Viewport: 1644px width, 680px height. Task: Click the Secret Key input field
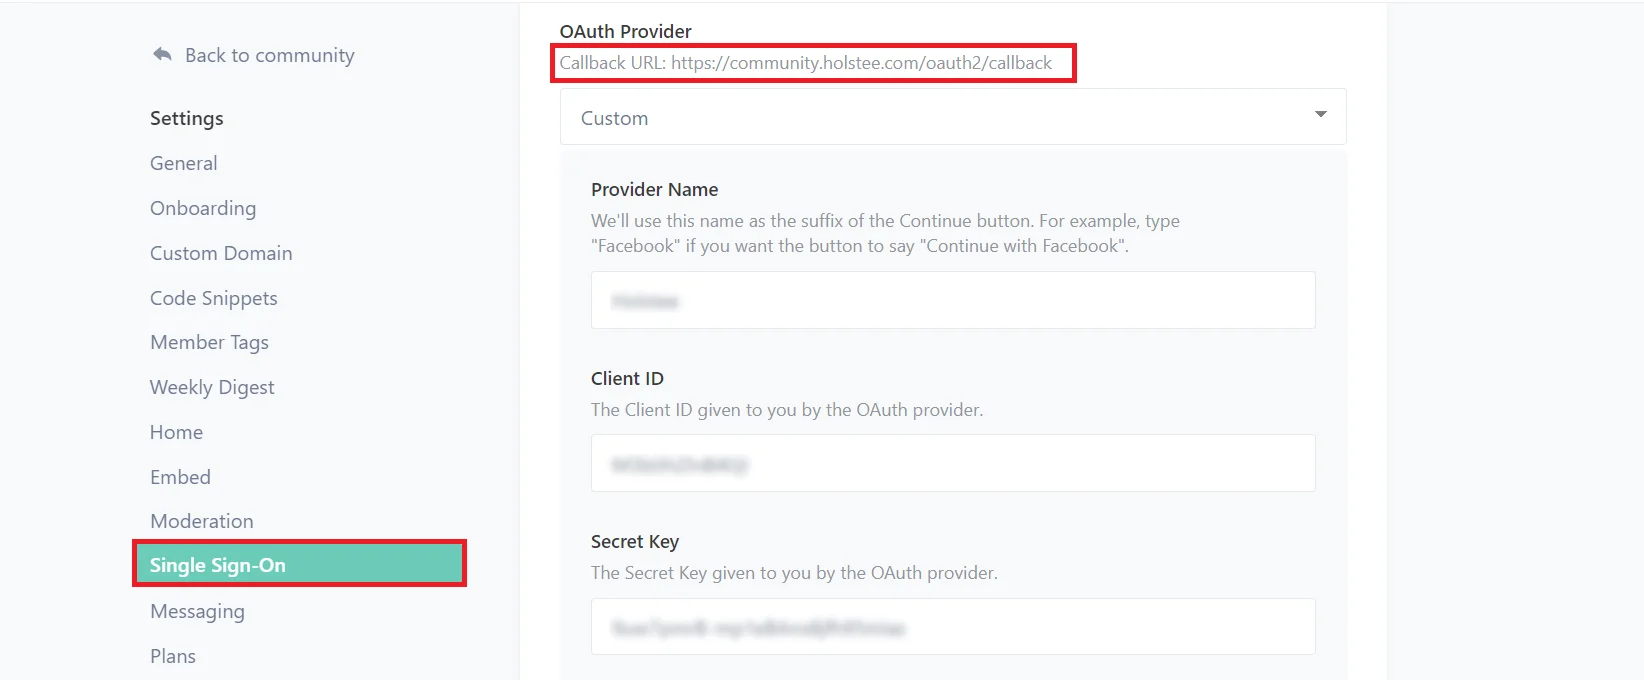coord(950,626)
